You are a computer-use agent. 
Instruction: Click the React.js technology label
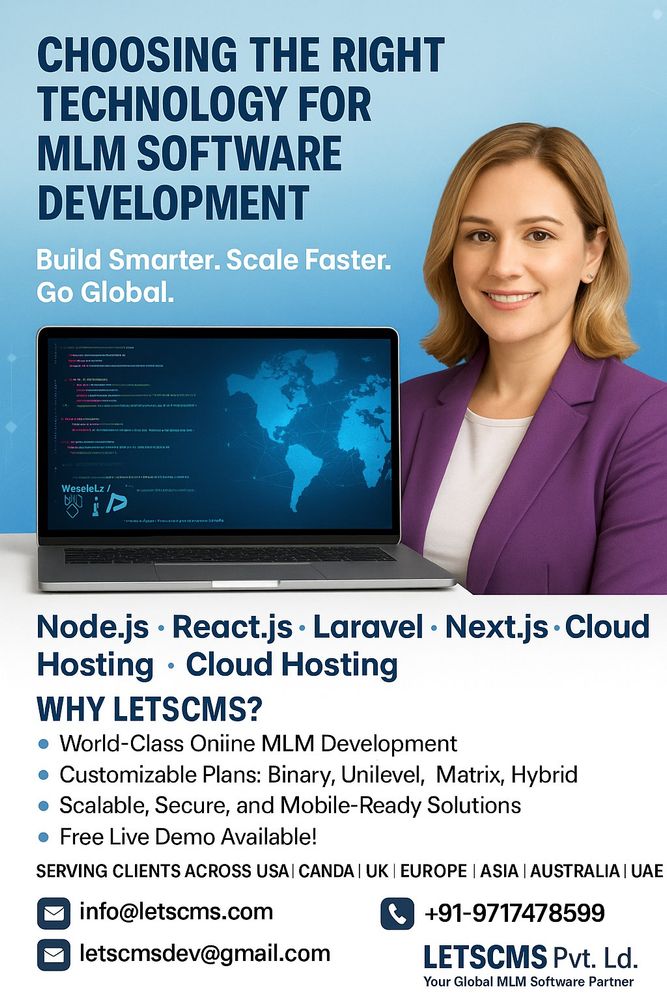point(232,628)
